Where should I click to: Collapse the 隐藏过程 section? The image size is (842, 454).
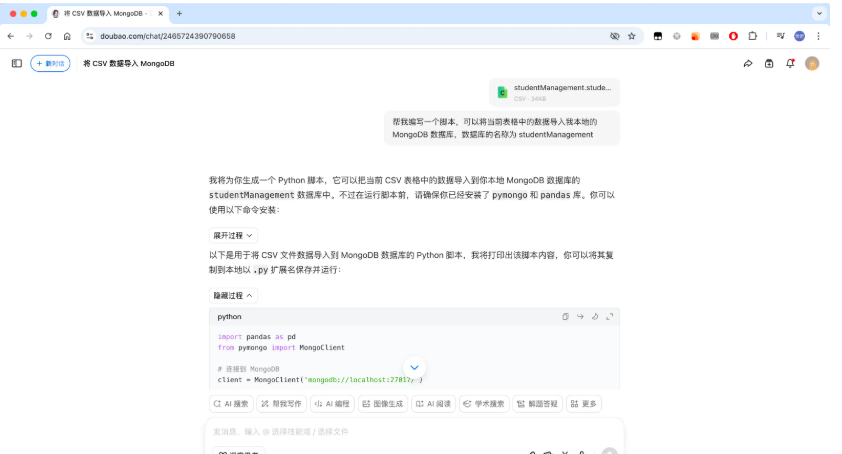click(x=233, y=296)
